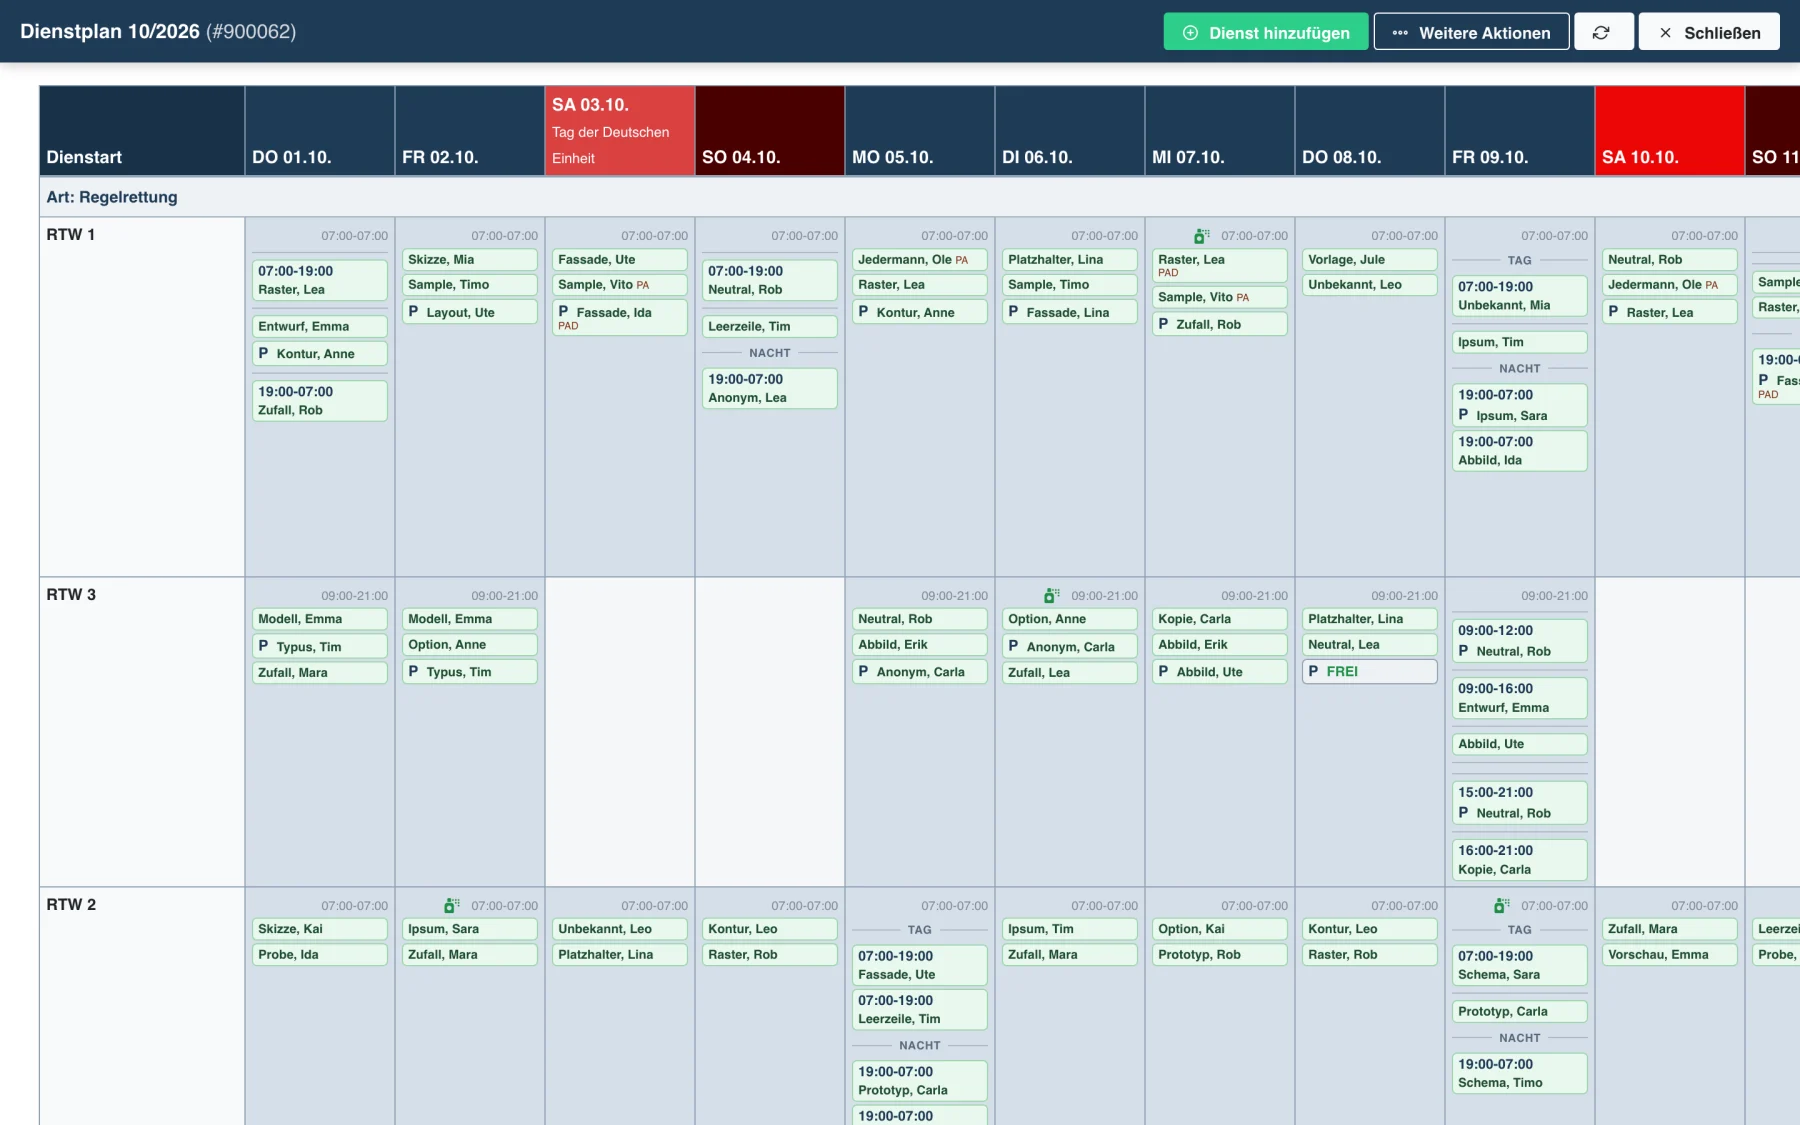Select Prototyp, Carla night shift in RTW 2 MO 05.10.

click(919, 1081)
